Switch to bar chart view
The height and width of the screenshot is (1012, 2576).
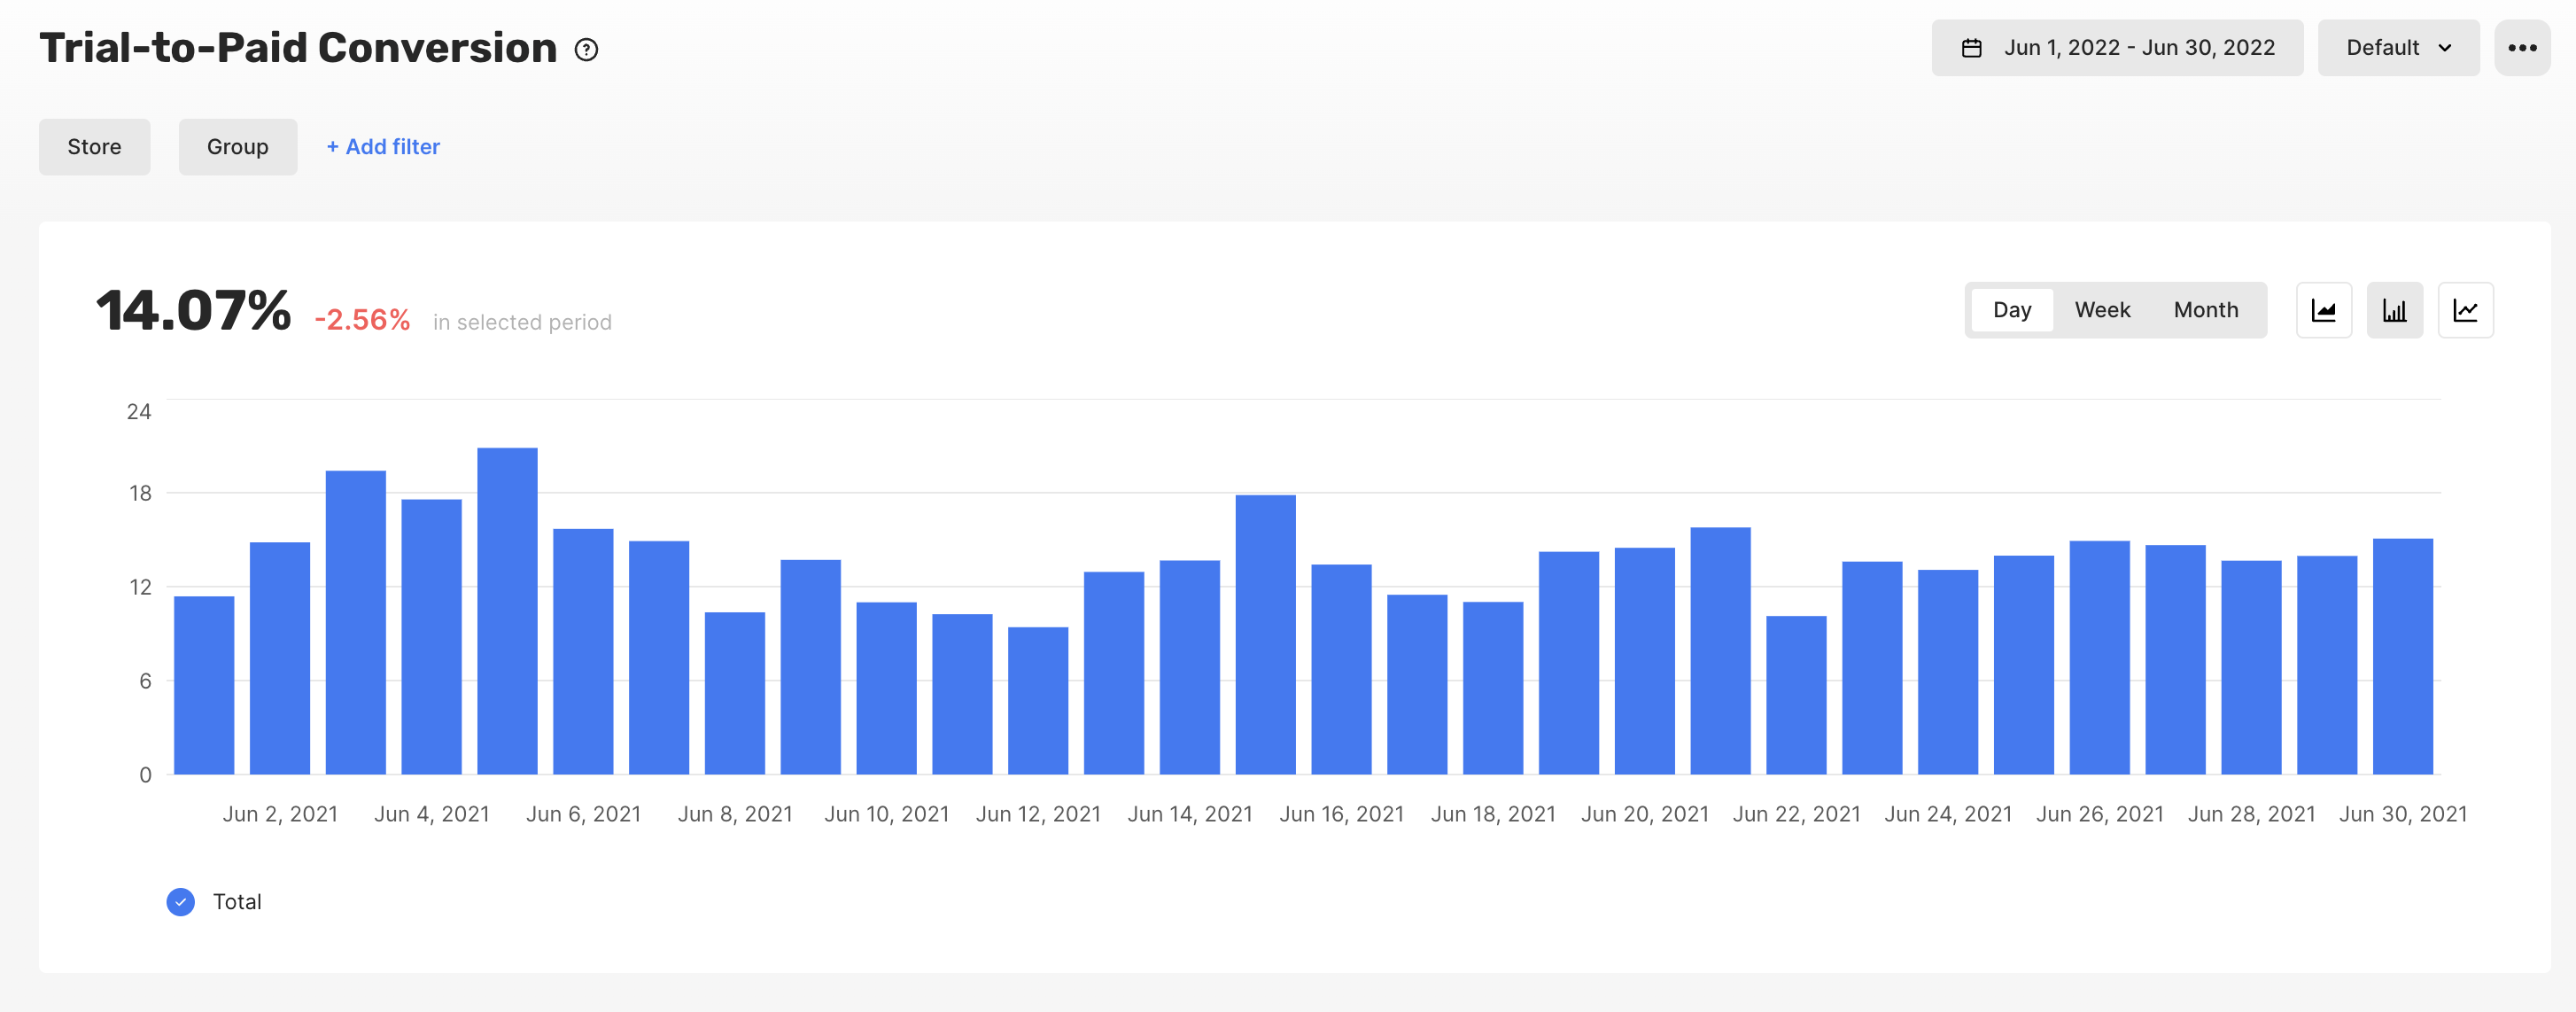click(2394, 310)
